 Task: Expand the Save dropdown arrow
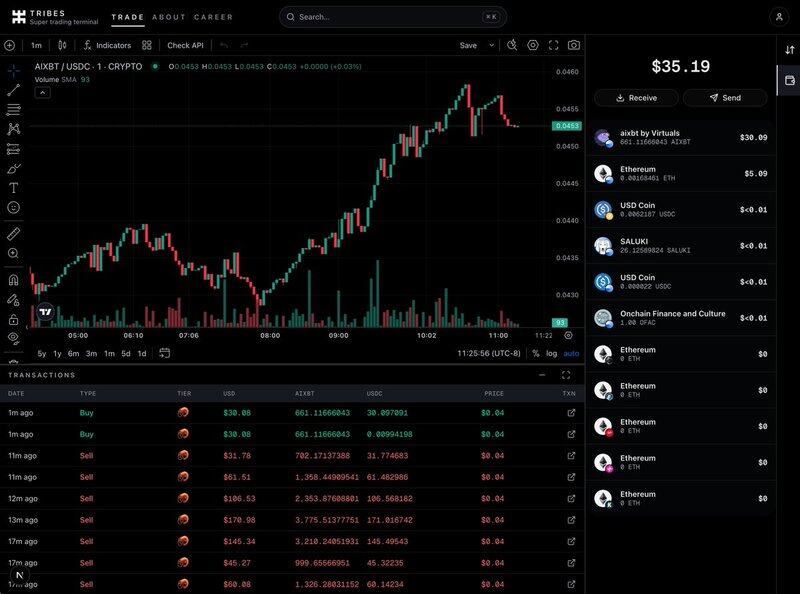492,45
